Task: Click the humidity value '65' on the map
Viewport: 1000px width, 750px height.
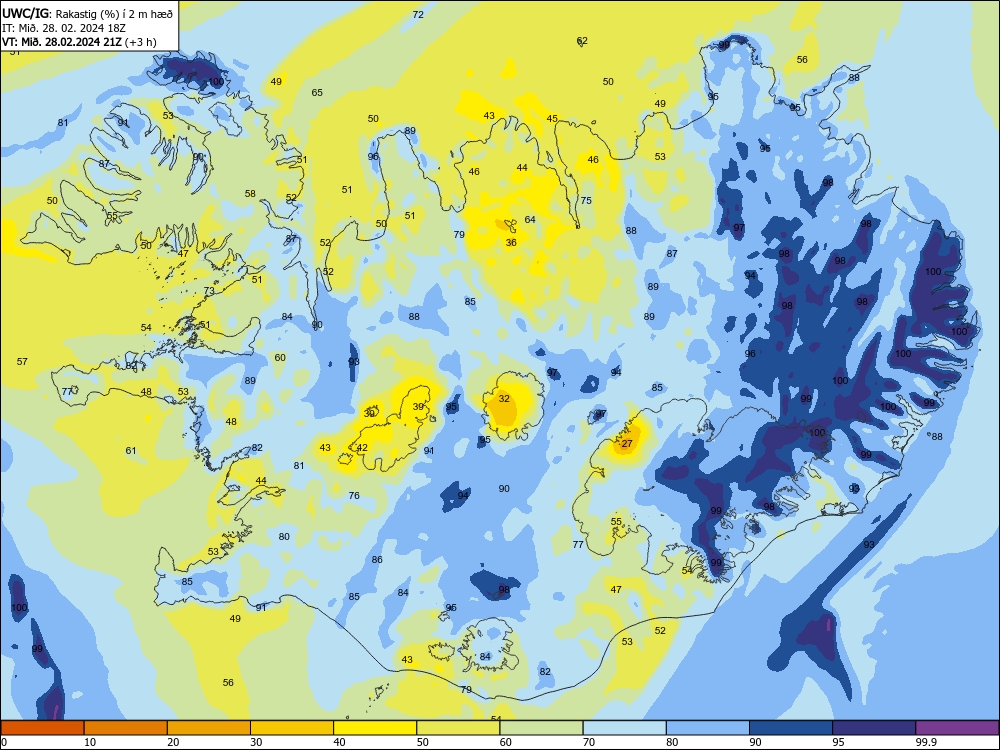Action: pos(317,92)
